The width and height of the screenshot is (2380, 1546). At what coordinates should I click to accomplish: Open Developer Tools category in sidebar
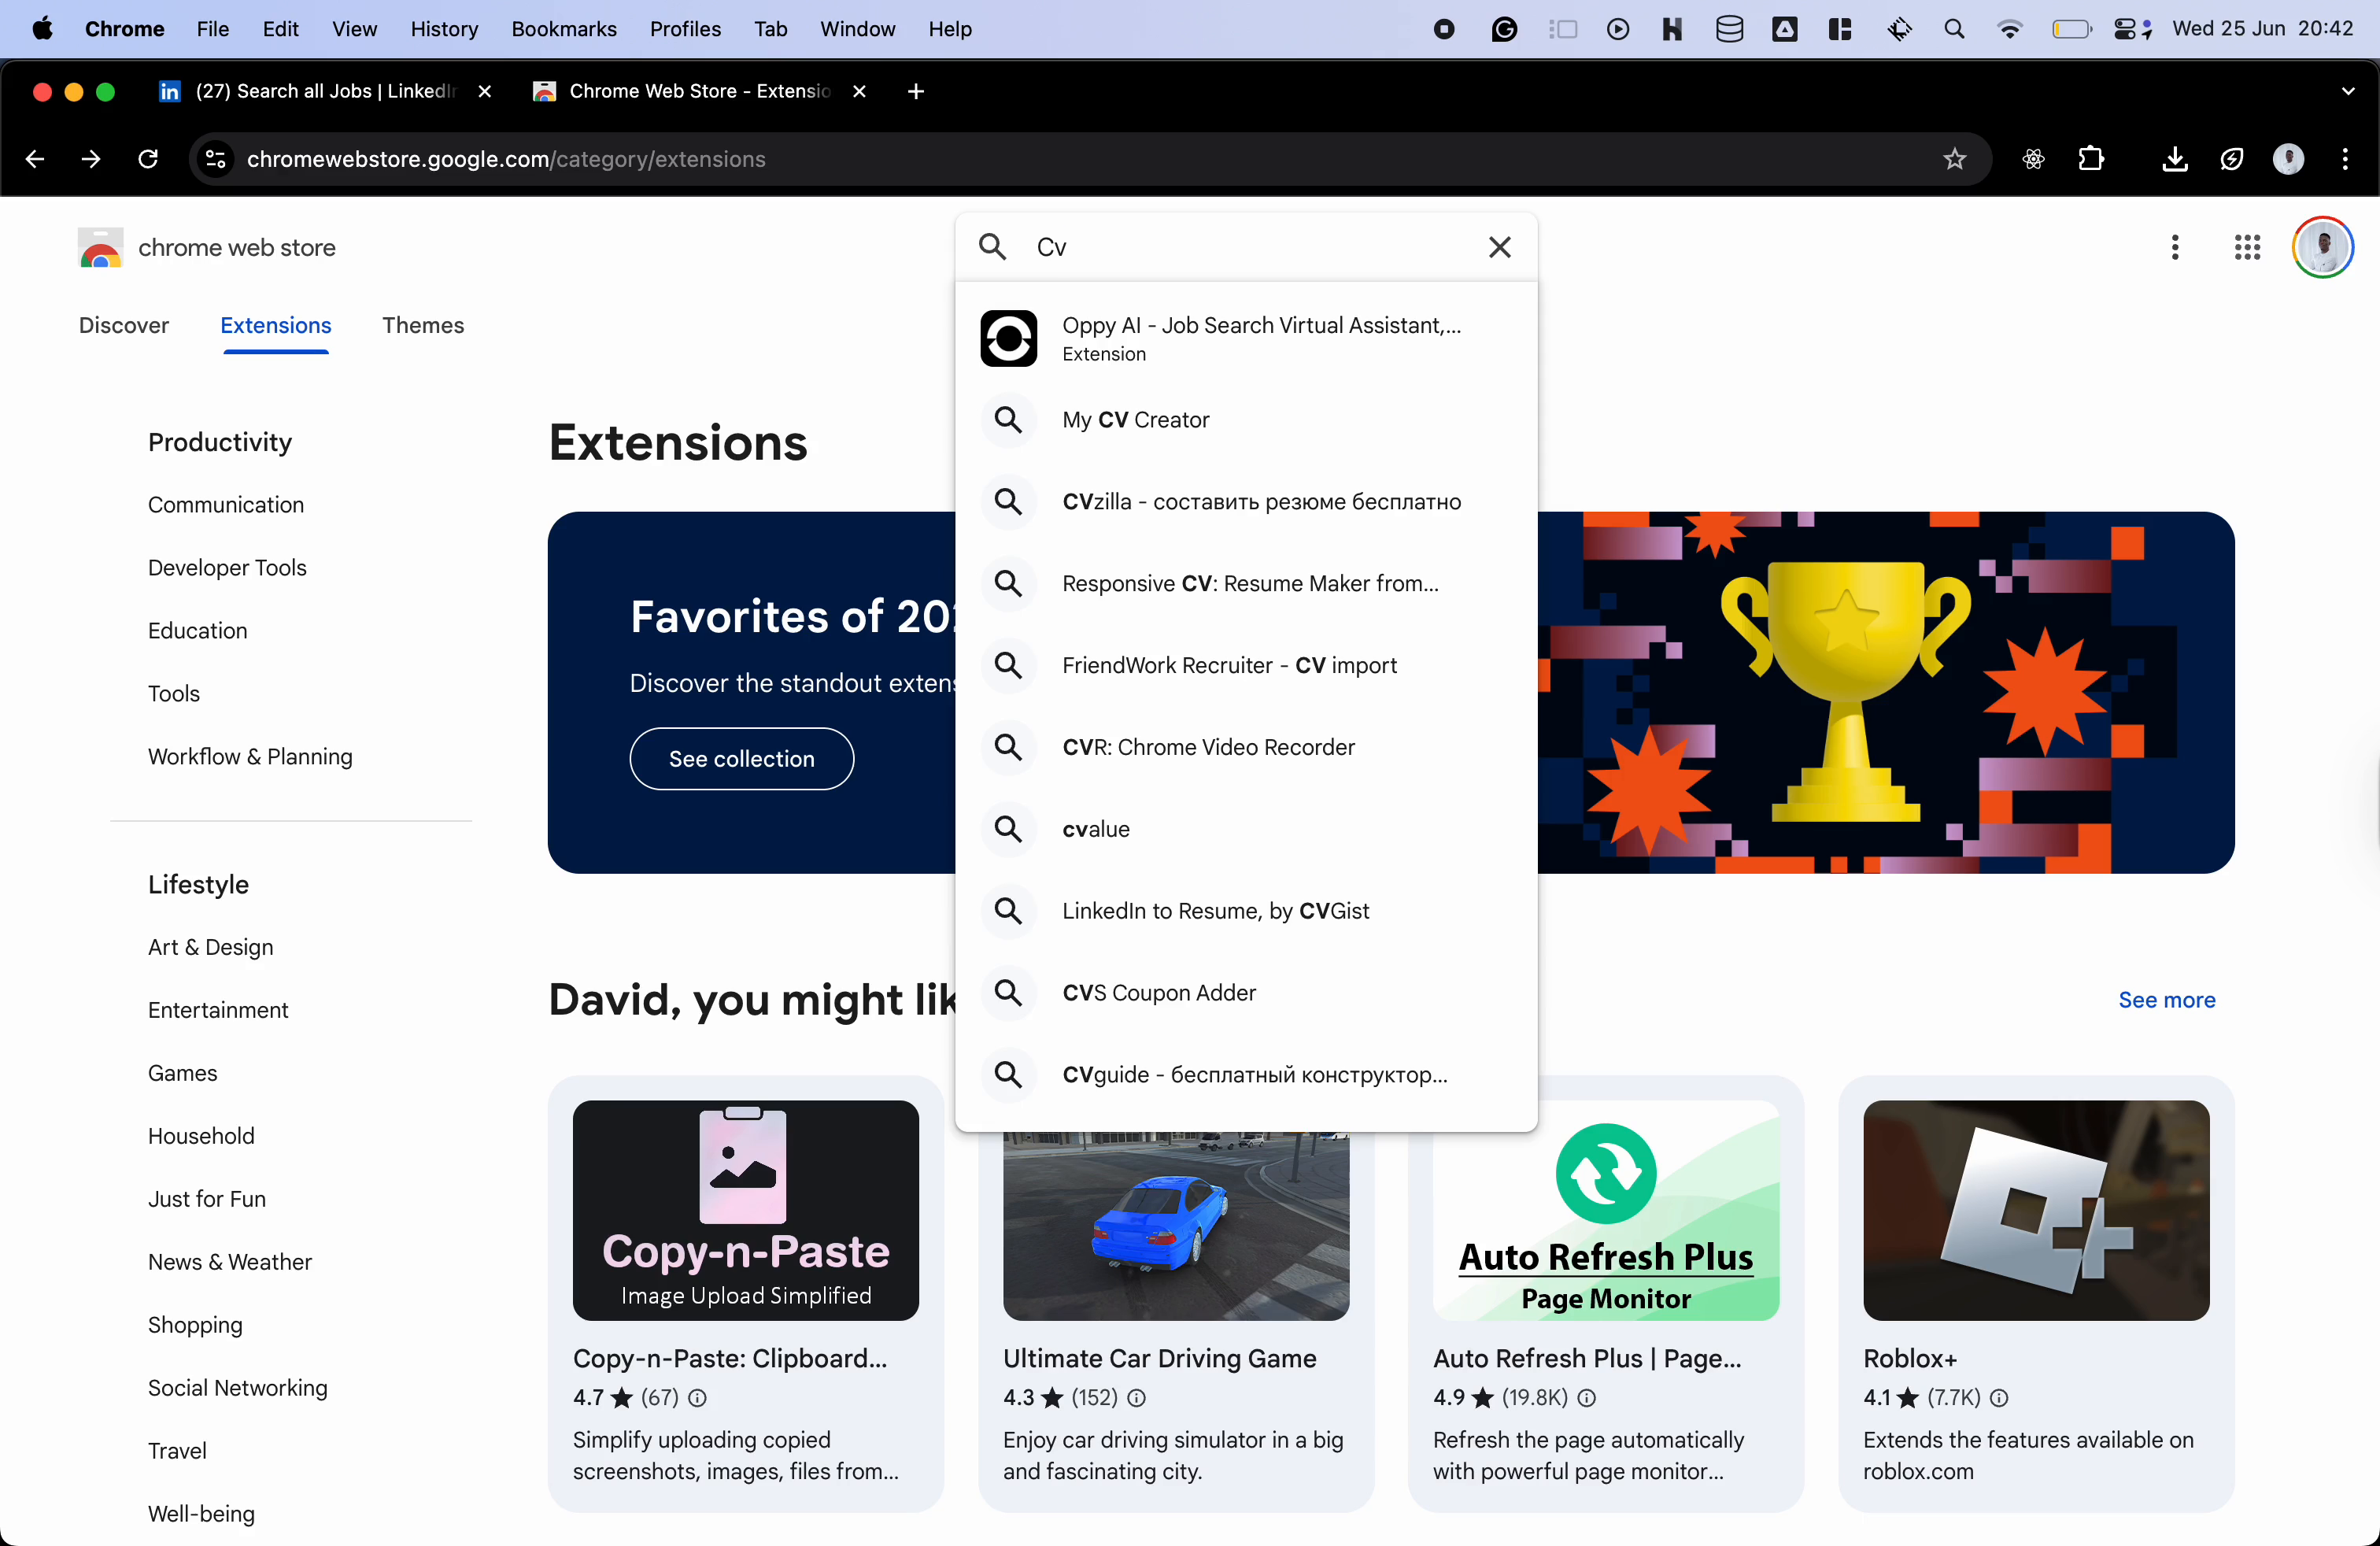pyautogui.click(x=227, y=568)
